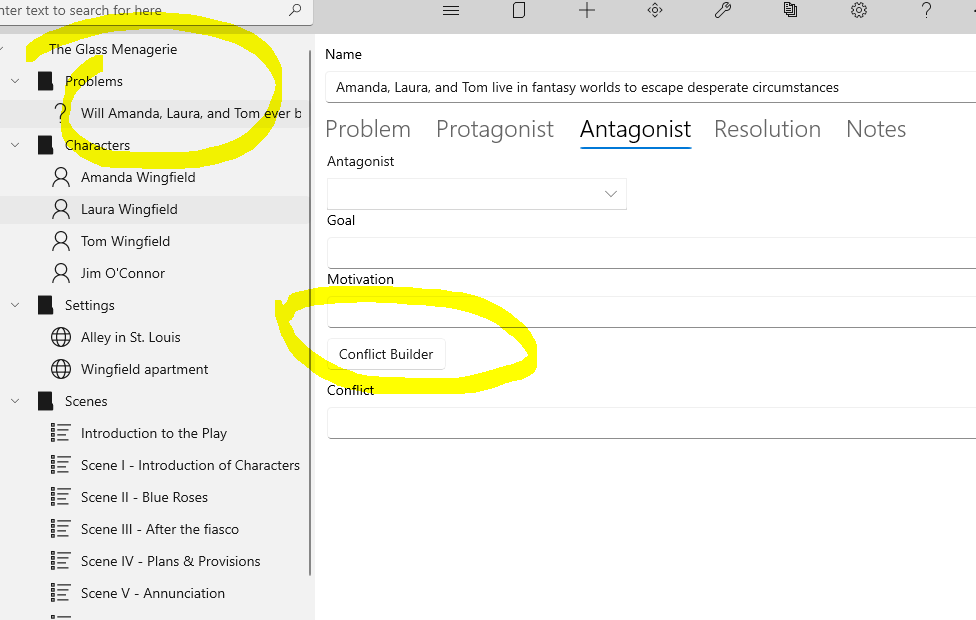Click the globe icon beside Wingfield apartment
The height and width of the screenshot is (620, 976).
click(x=60, y=369)
